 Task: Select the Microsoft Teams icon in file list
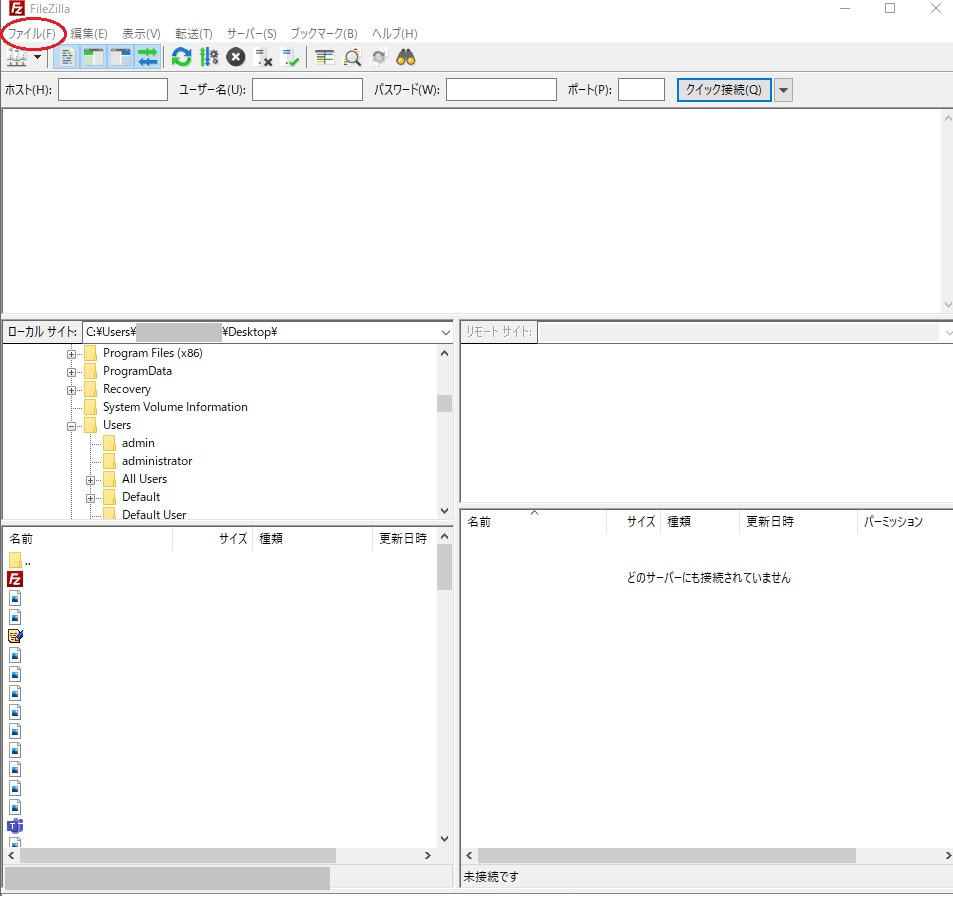point(15,826)
